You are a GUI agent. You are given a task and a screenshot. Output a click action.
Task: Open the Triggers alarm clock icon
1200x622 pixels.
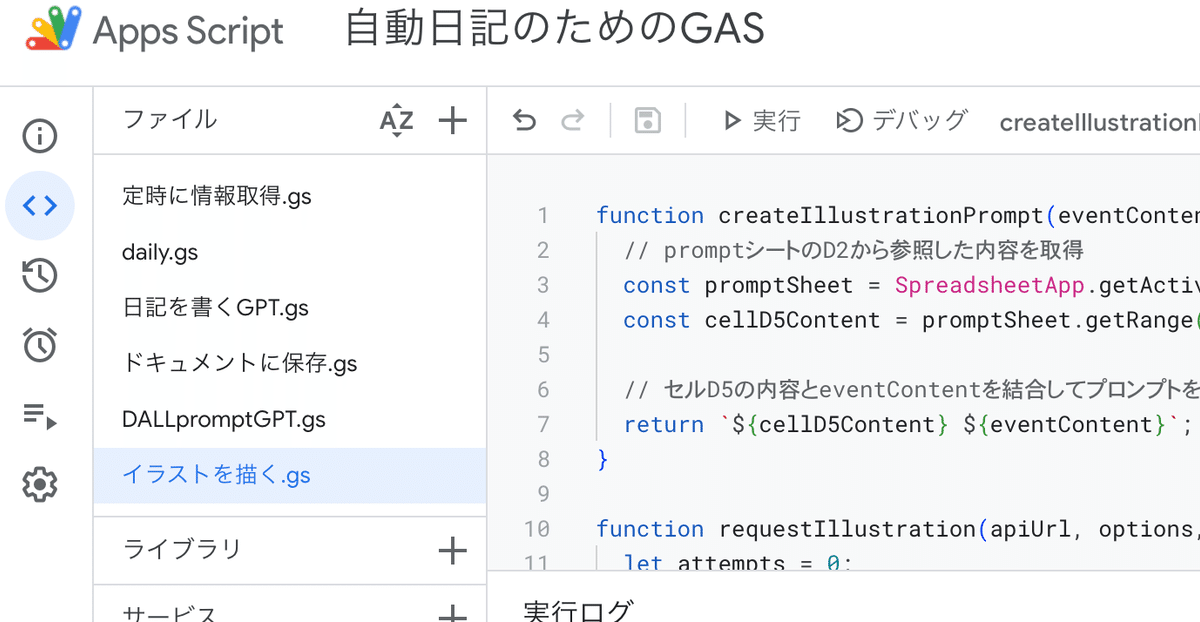pos(40,346)
